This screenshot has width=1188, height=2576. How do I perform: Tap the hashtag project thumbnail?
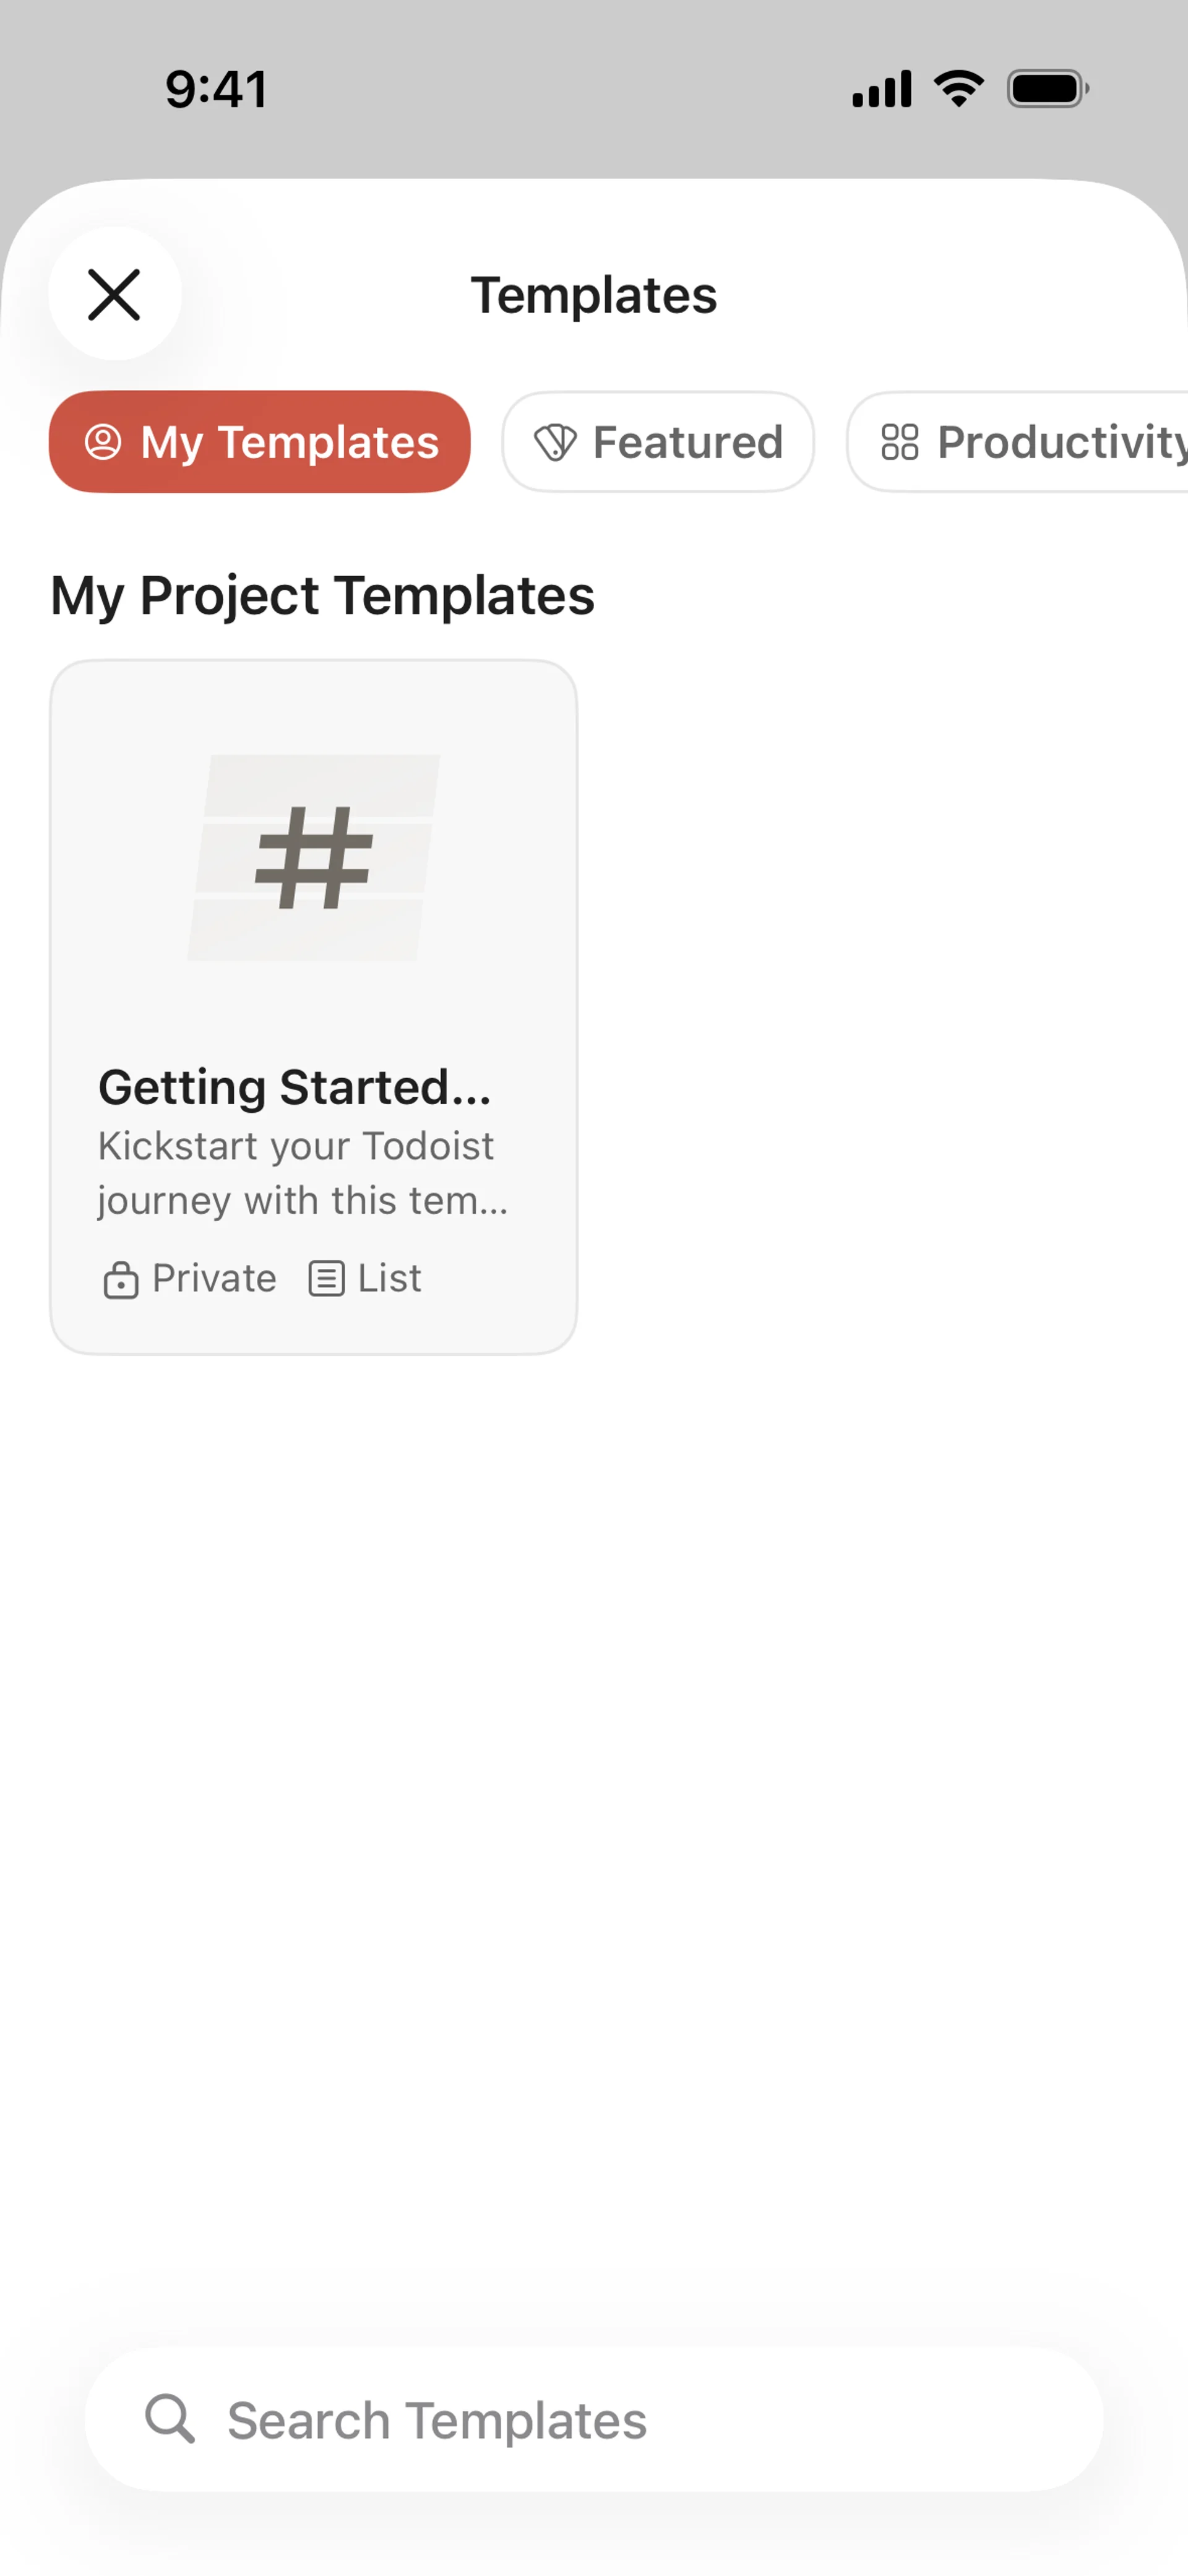pyautogui.click(x=314, y=858)
